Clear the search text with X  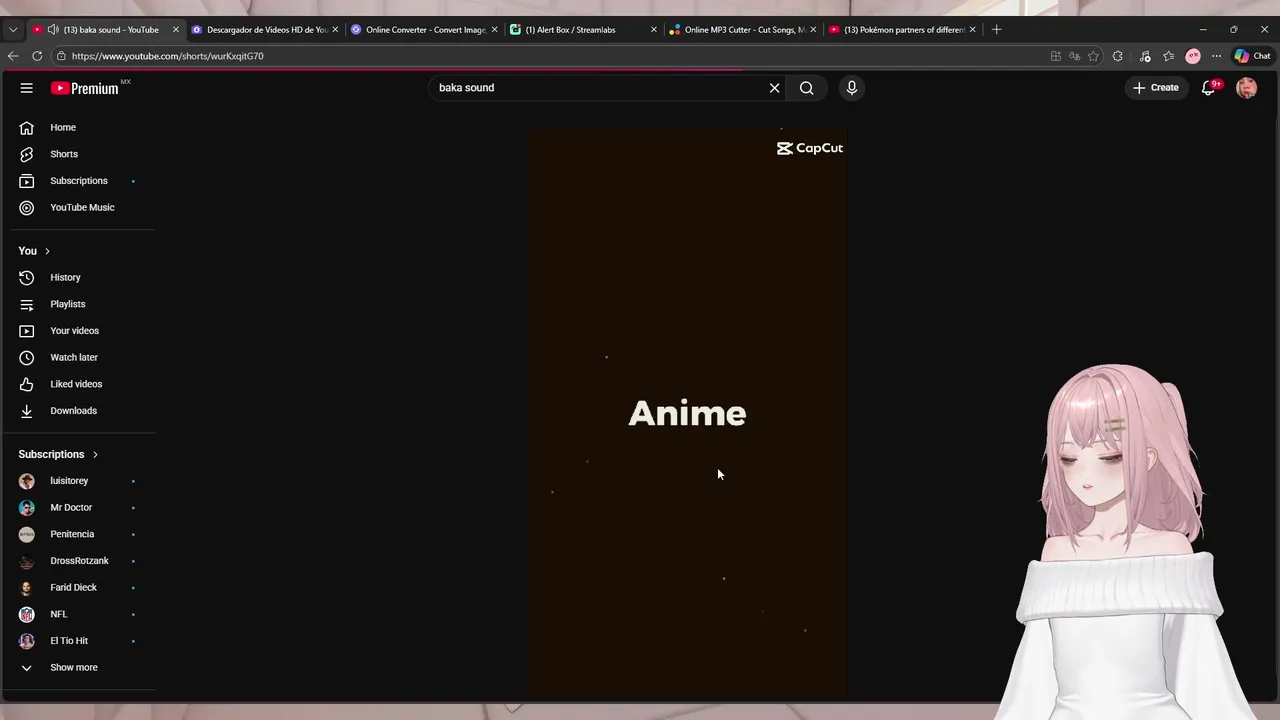(x=774, y=88)
